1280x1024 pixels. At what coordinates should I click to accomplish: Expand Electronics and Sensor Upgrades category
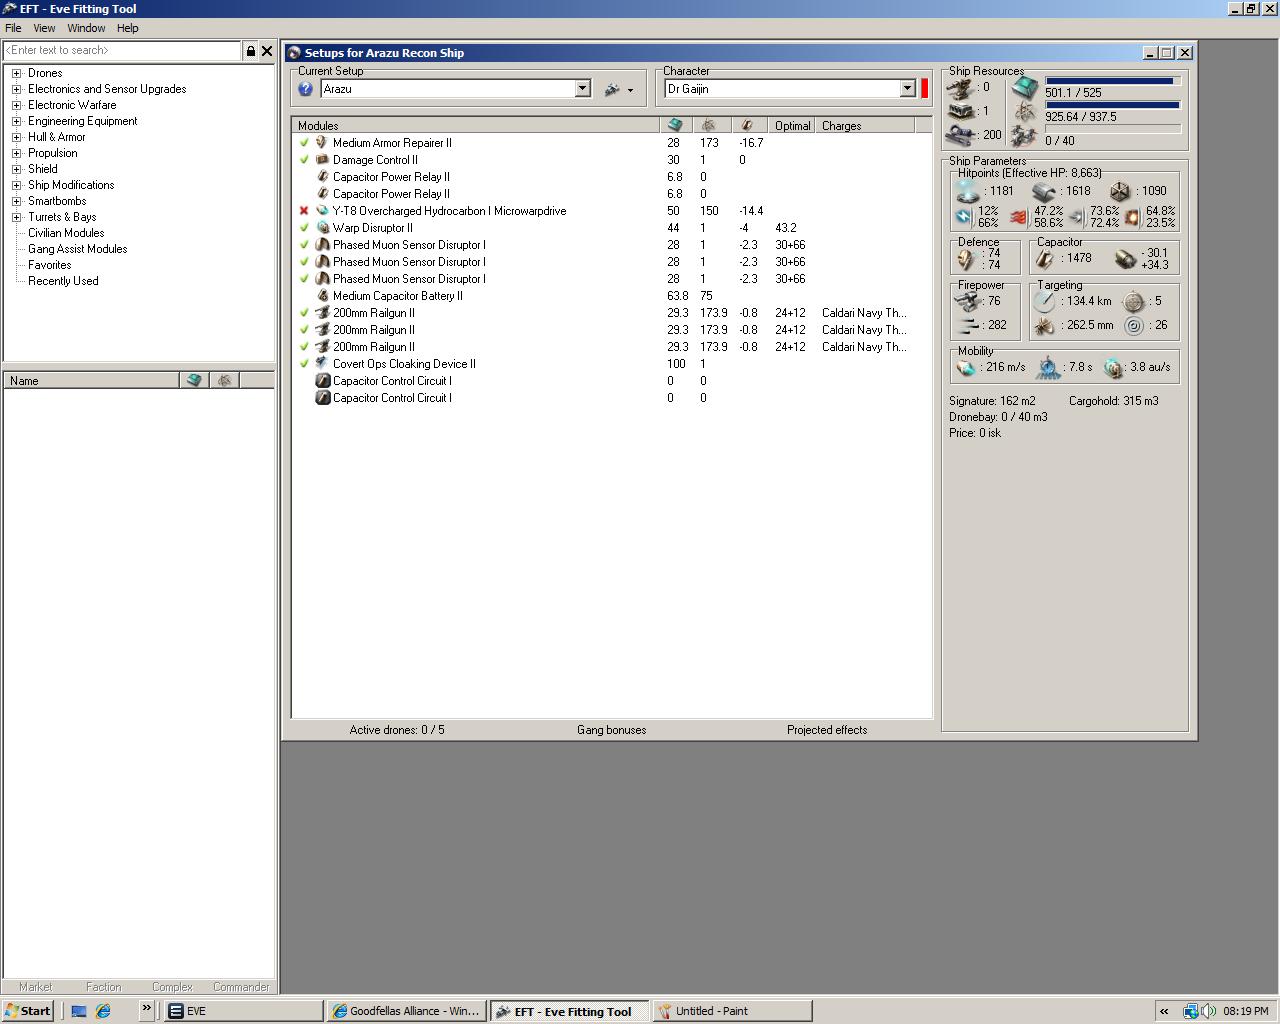coord(16,89)
